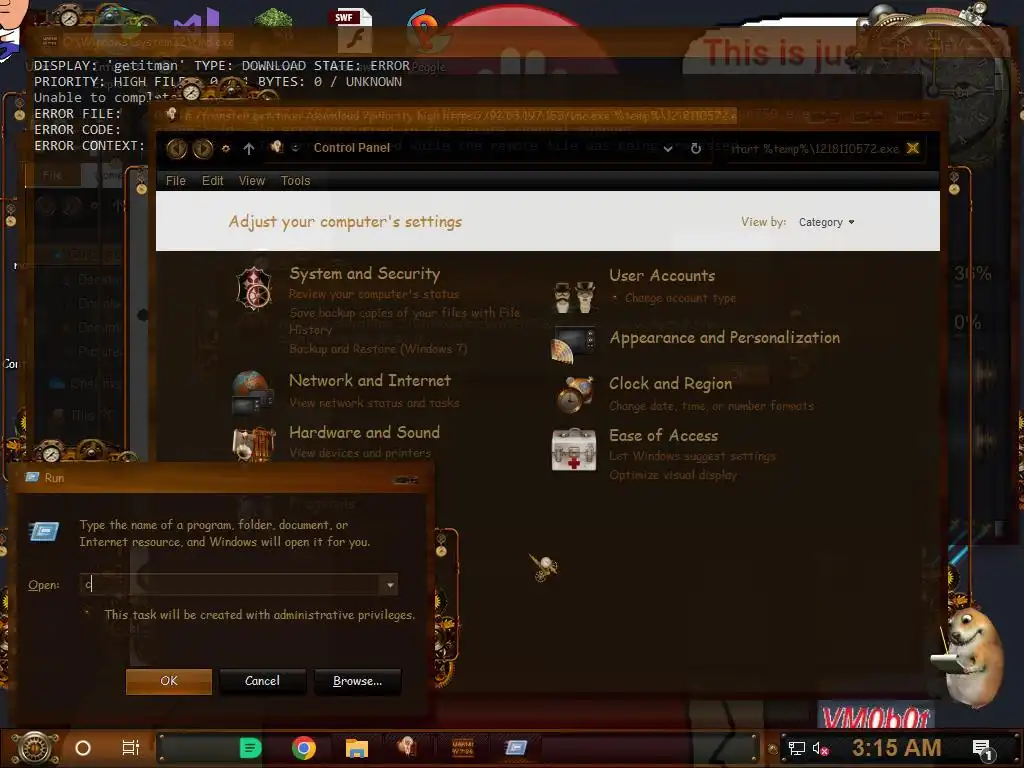Open Task View on the taskbar
Image resolution: width=1024 pixels, height=768 pixels.
[131, 748]
